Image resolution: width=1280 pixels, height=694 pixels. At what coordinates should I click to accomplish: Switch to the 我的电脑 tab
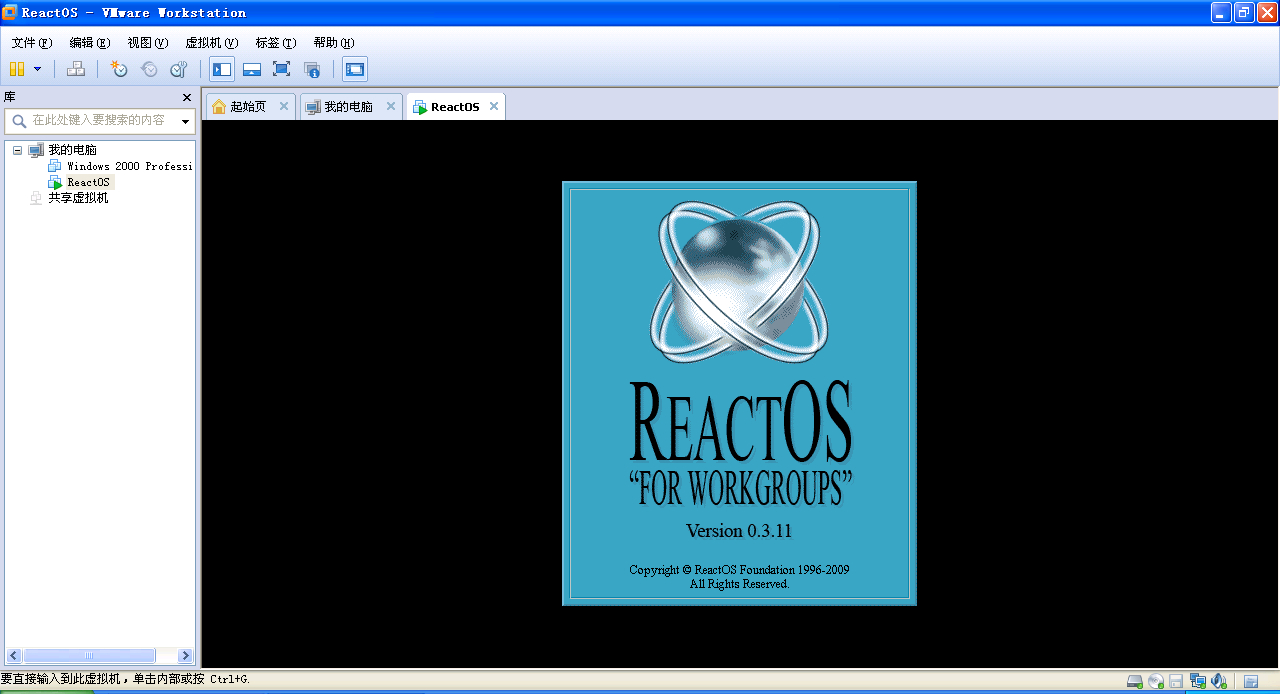[350, 107]
